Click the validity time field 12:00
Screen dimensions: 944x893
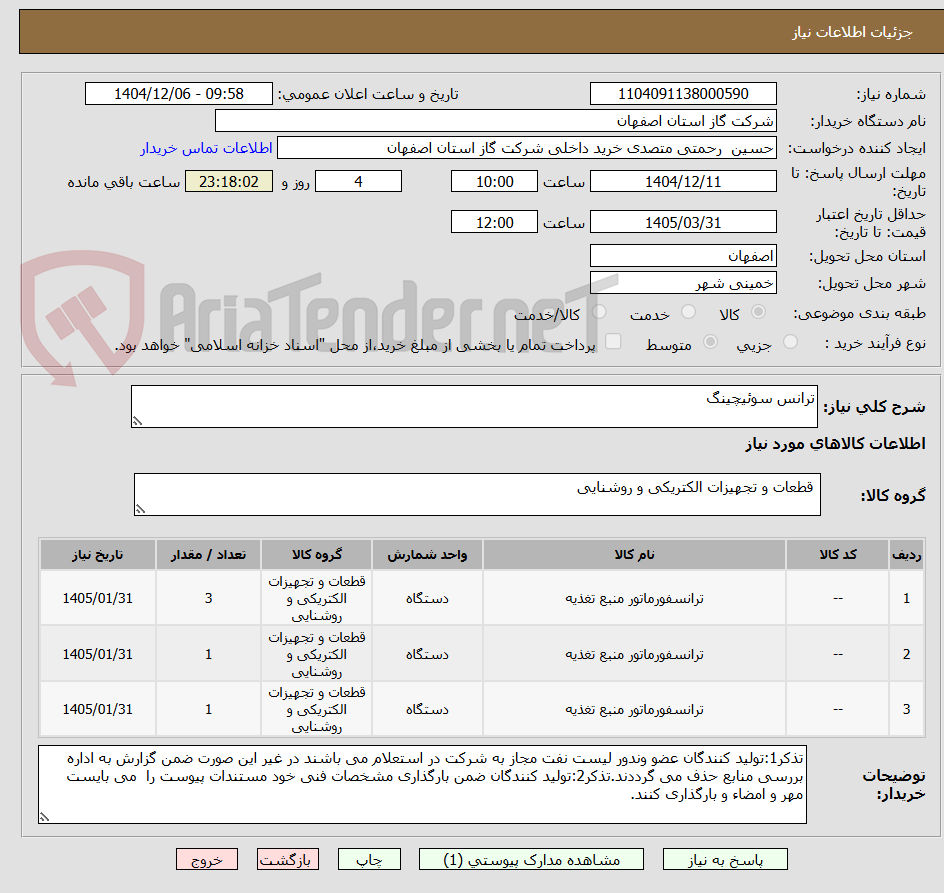click(494, 222)
